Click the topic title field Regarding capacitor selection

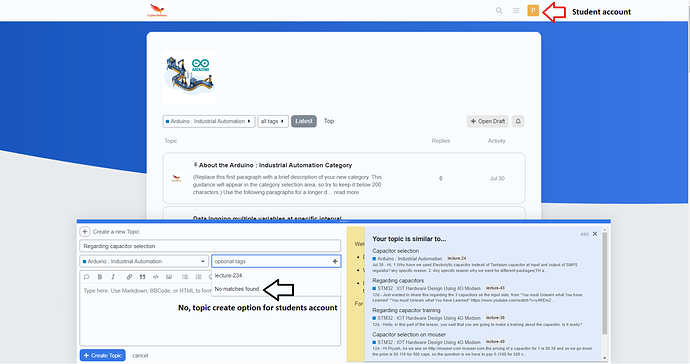tap(210, 246)
